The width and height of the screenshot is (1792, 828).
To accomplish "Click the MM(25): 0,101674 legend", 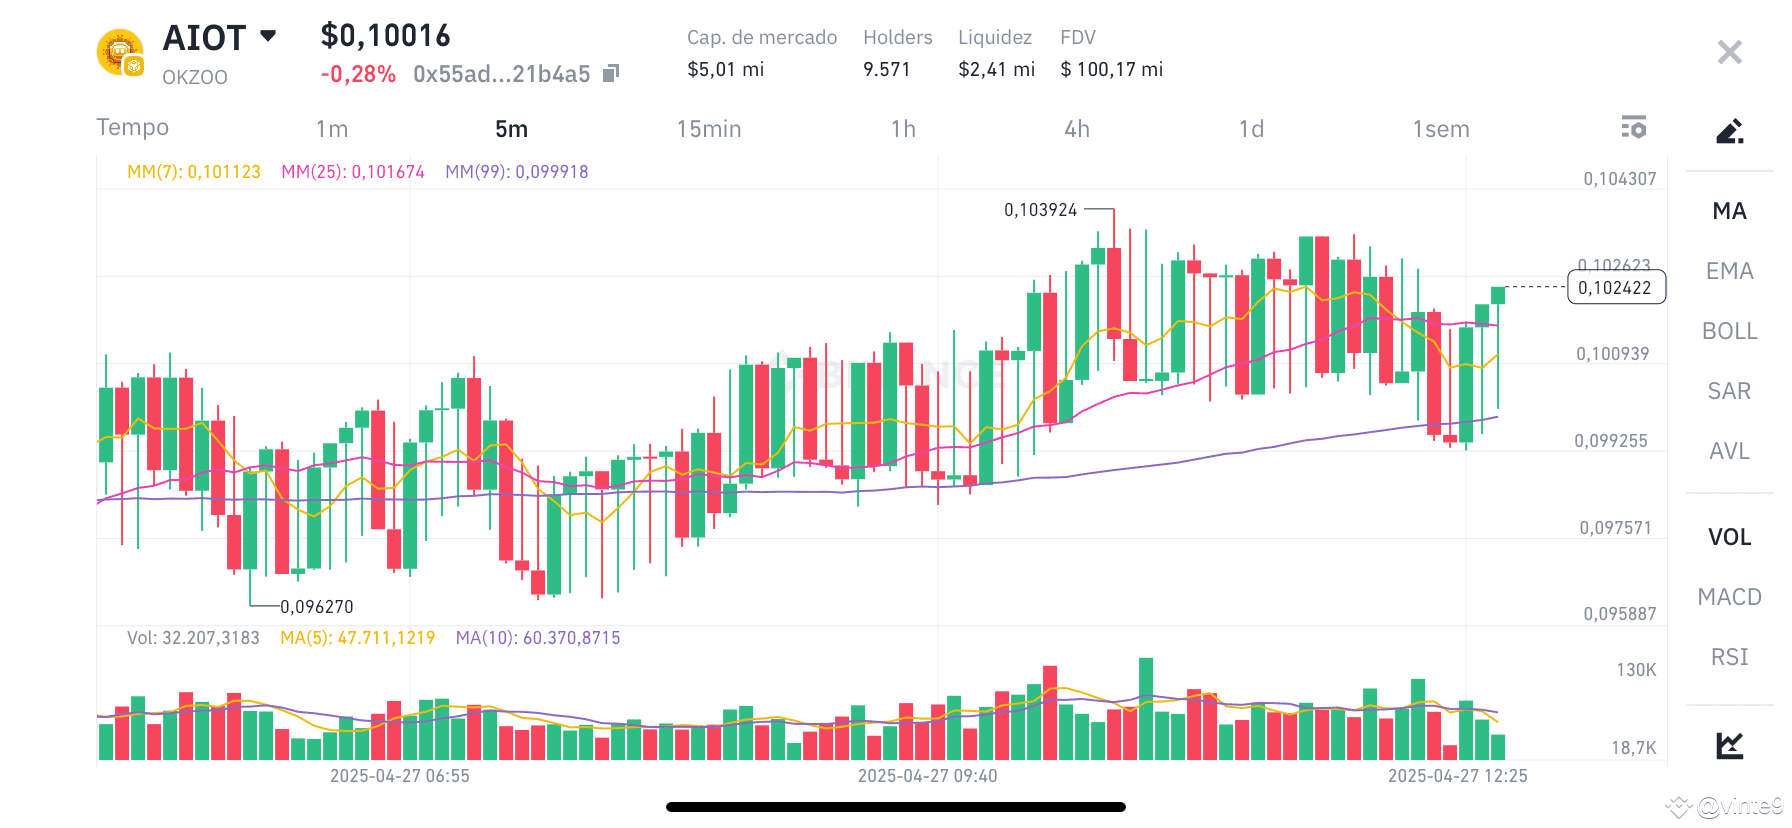I will [x=353, y=172].
